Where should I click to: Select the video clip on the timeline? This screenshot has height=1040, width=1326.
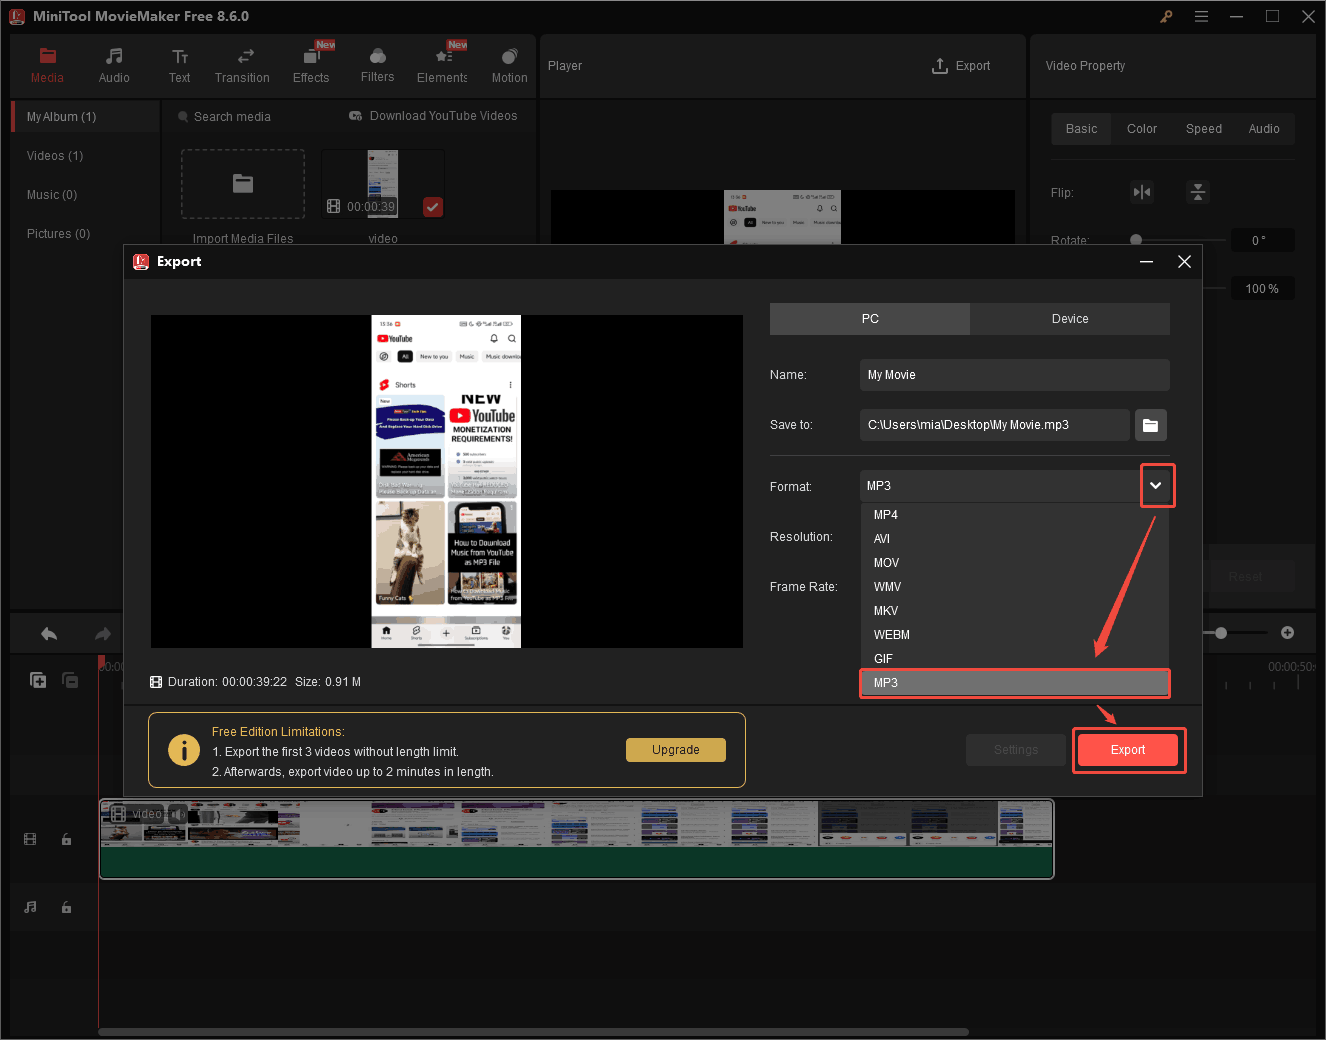click(x=577, y=839)
